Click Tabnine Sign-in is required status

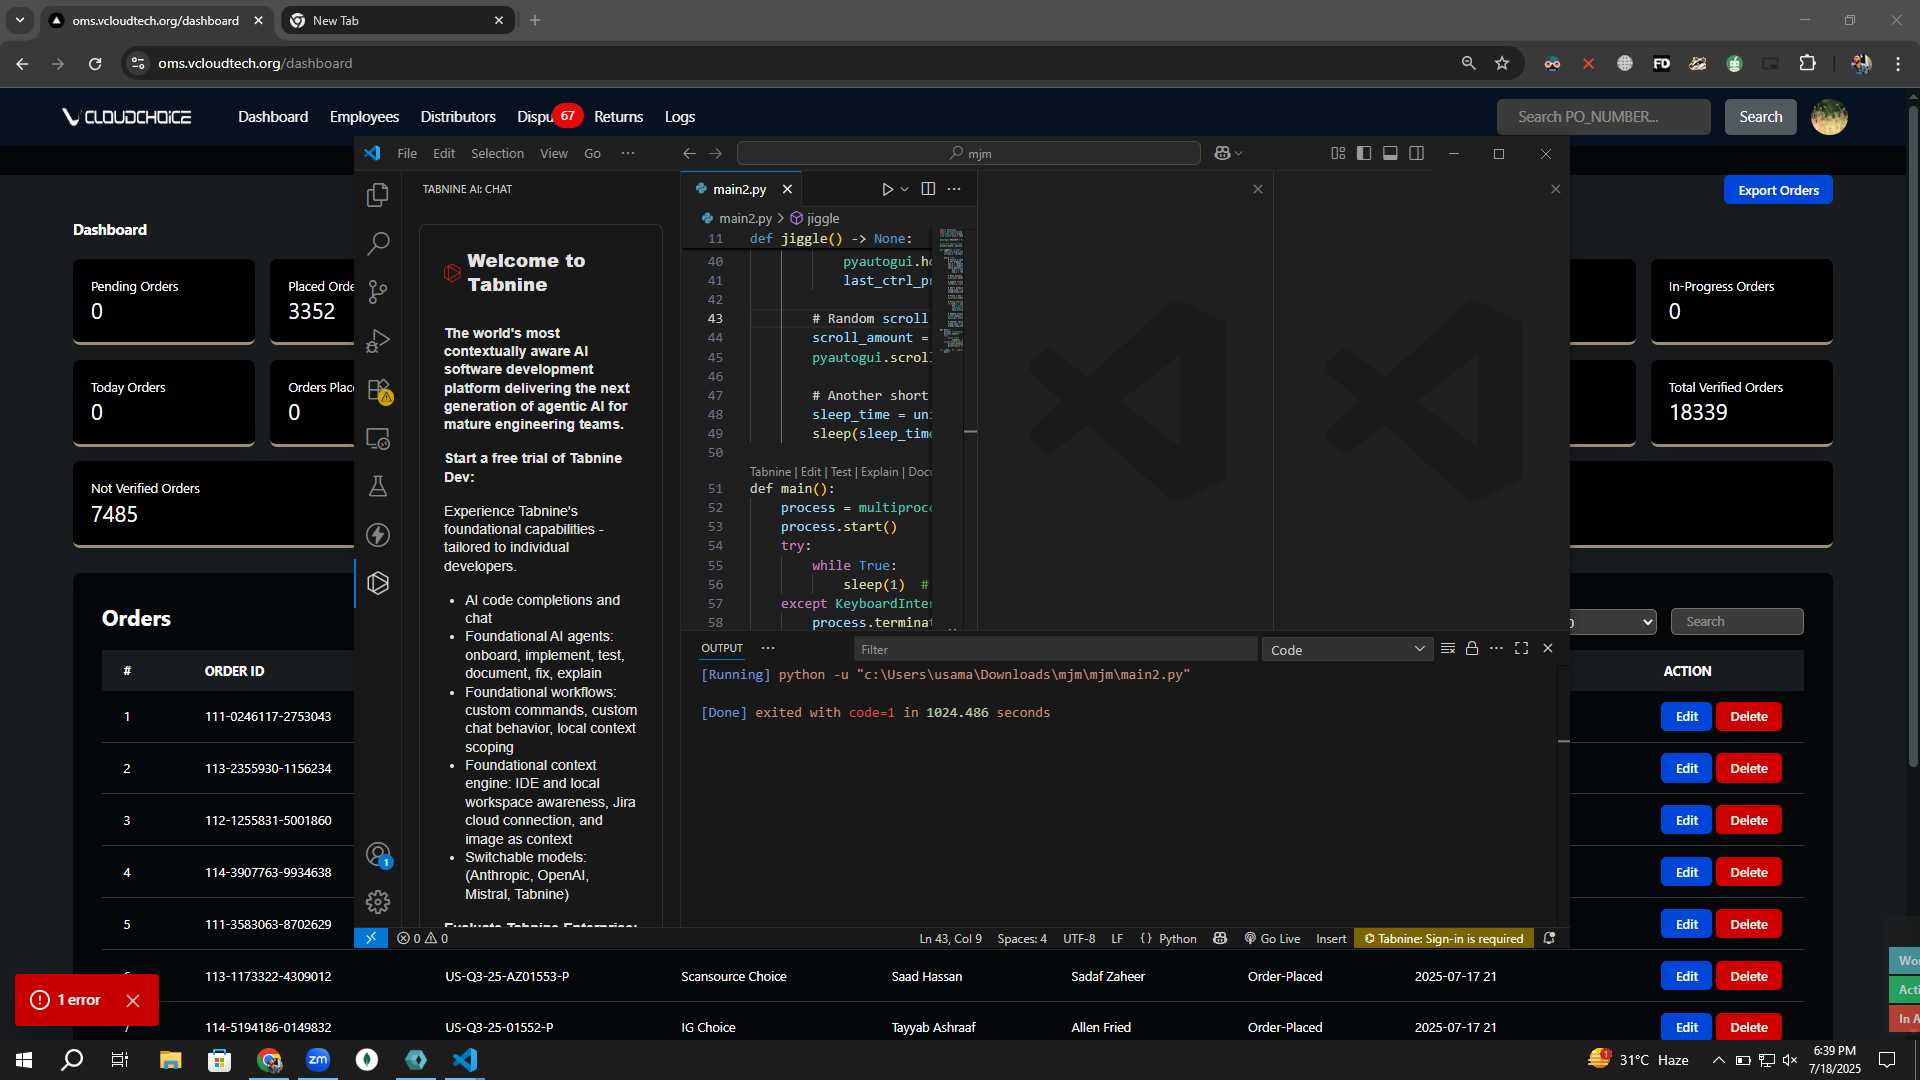(x=1443, y=938)
